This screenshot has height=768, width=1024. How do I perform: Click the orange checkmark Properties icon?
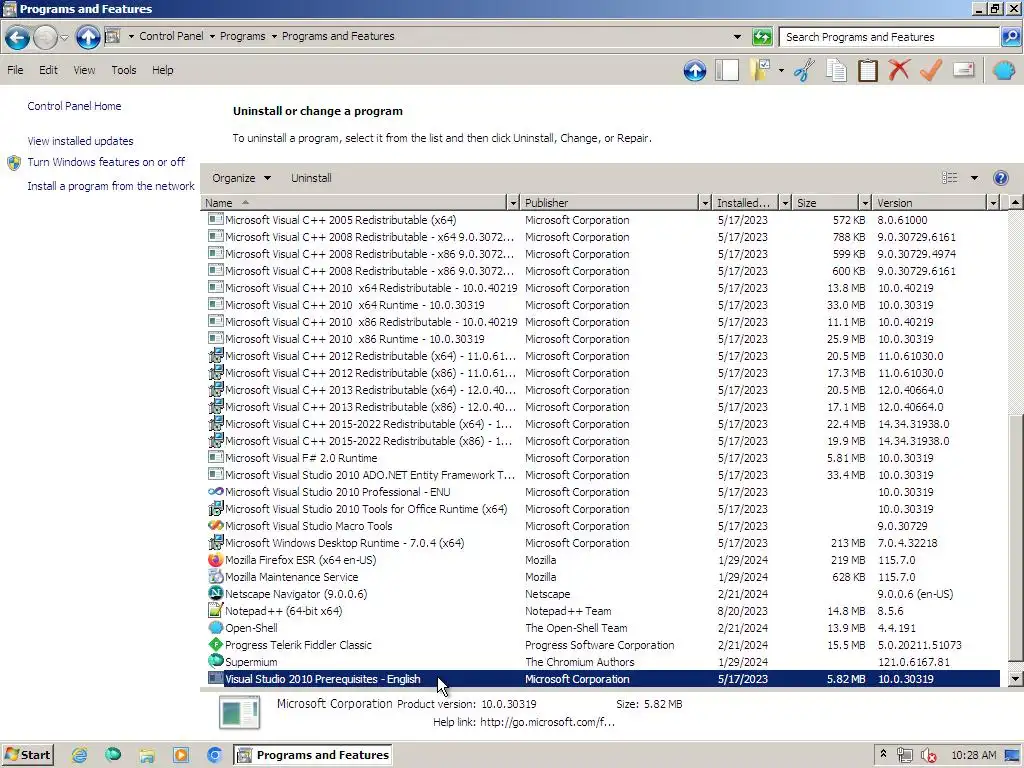point(931,70)
